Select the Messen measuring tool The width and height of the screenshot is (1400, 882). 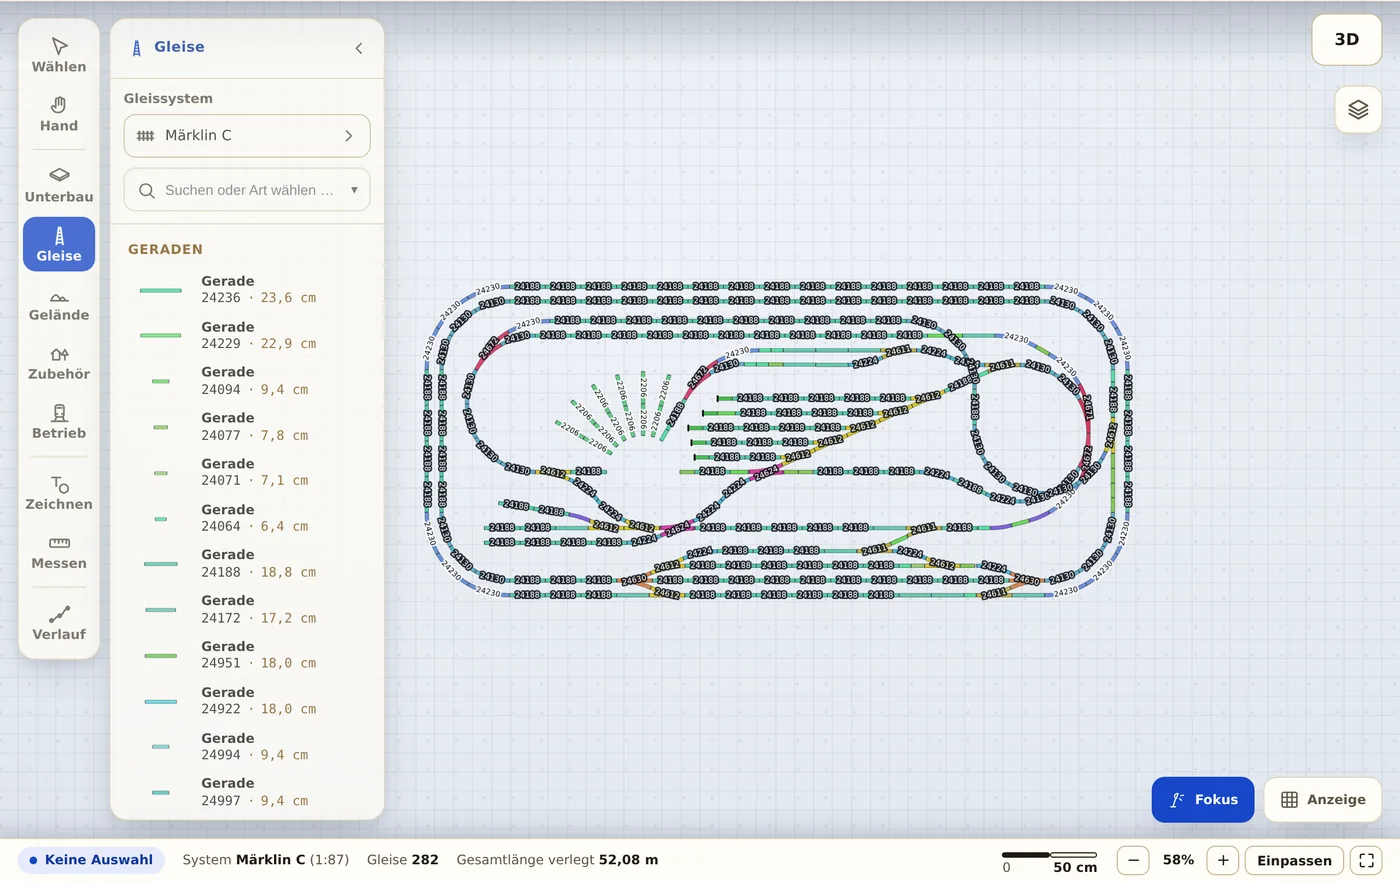pyautogui.click(x=59, y=551)
